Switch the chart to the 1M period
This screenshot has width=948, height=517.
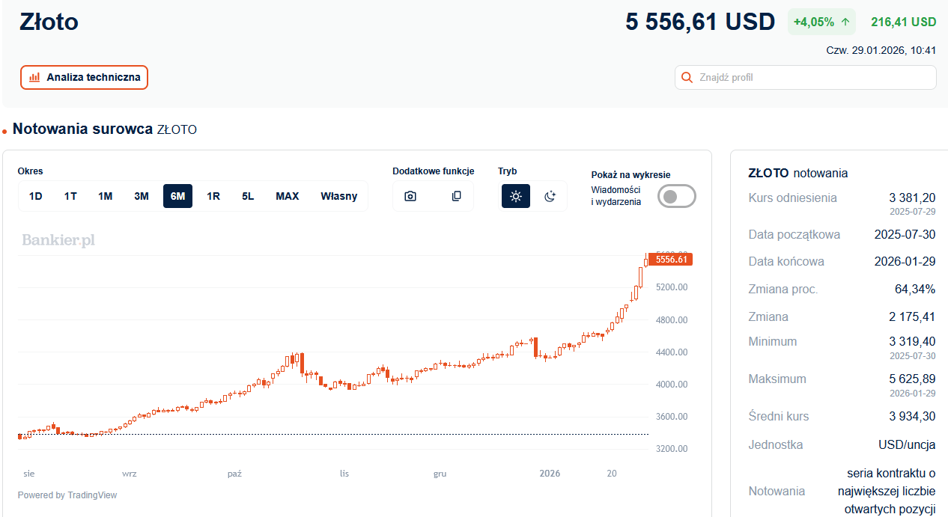click(x=105, y=197)
